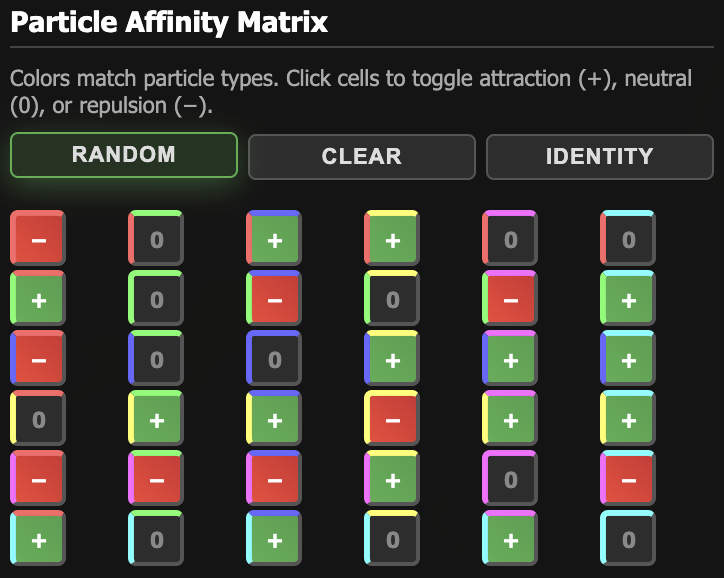724x578 pixels.
Task: Click magenta-row magenta-column neutral cell
Action: [510, 479]
